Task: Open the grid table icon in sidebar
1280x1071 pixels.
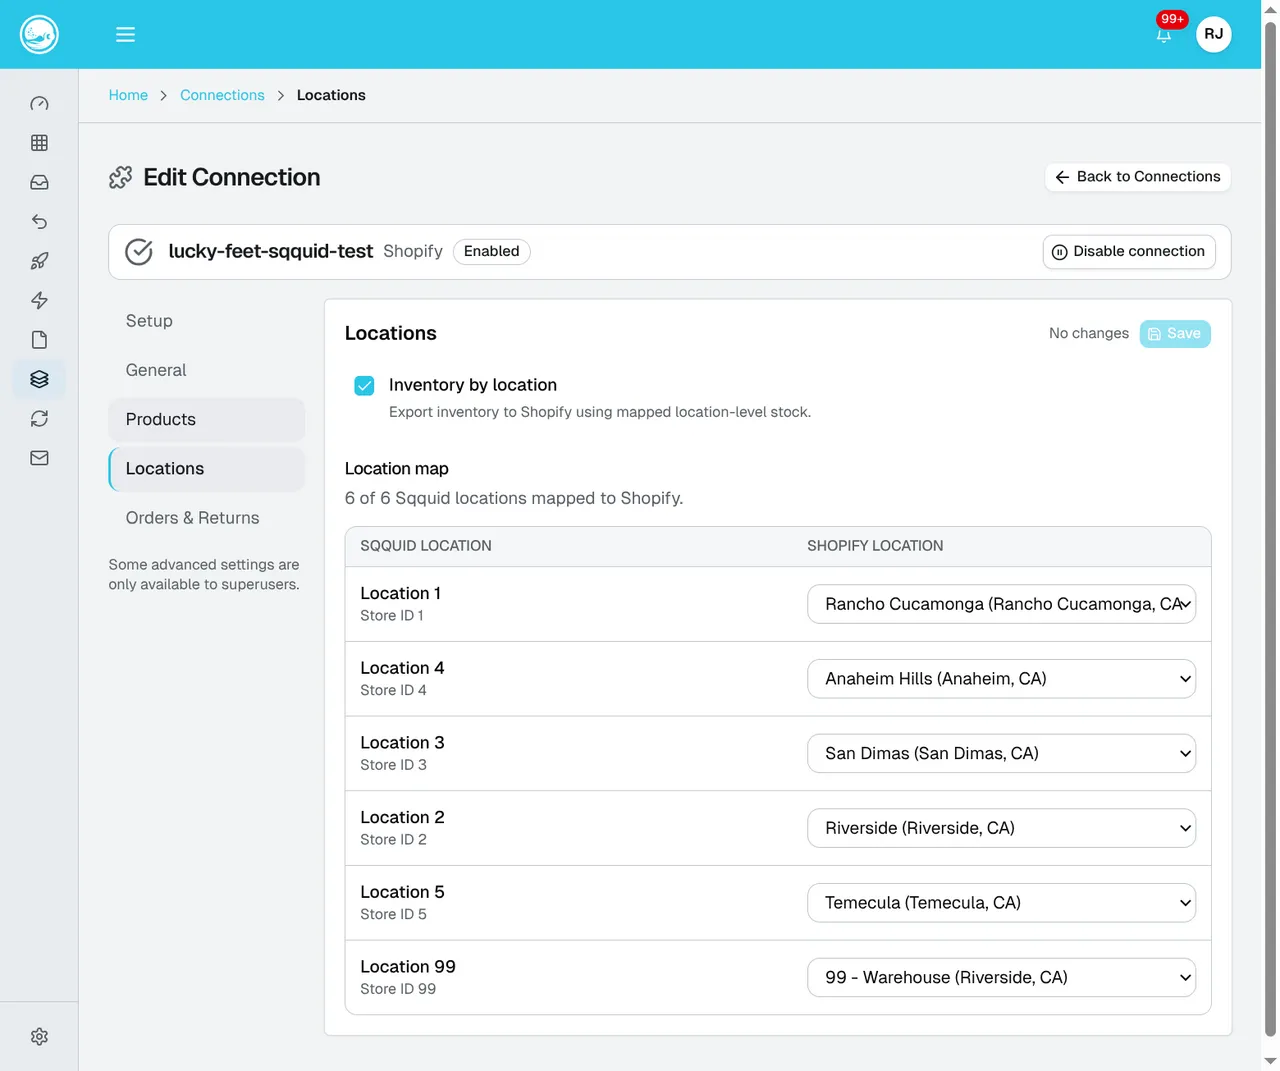Action: point(39,143)
